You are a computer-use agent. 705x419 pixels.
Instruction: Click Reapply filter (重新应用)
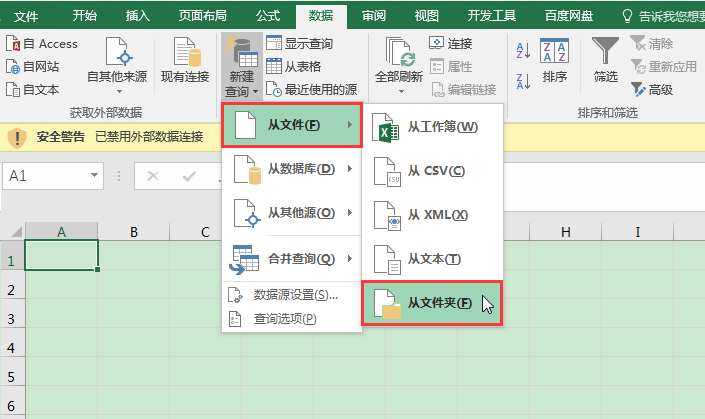[664, 67]
